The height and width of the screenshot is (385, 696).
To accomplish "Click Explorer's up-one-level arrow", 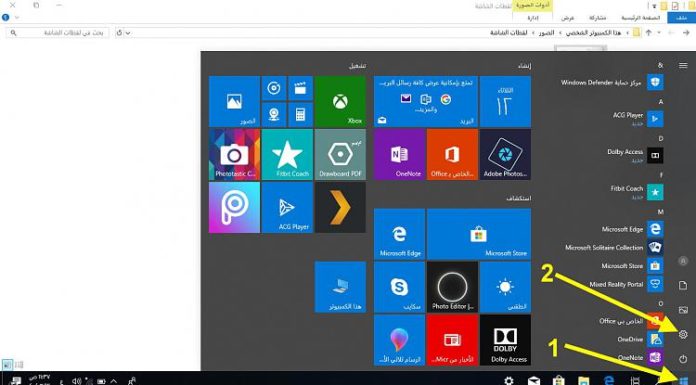I will [649, 33].
